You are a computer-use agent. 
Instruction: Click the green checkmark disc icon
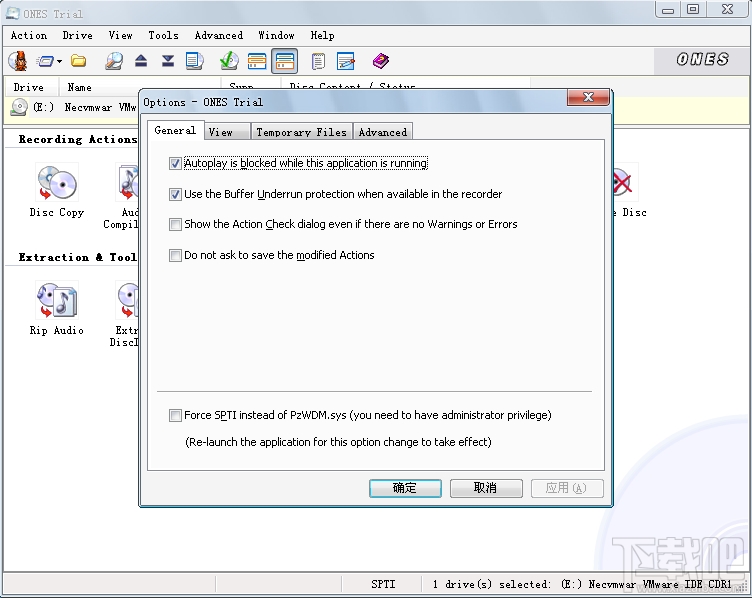[229, 61]
